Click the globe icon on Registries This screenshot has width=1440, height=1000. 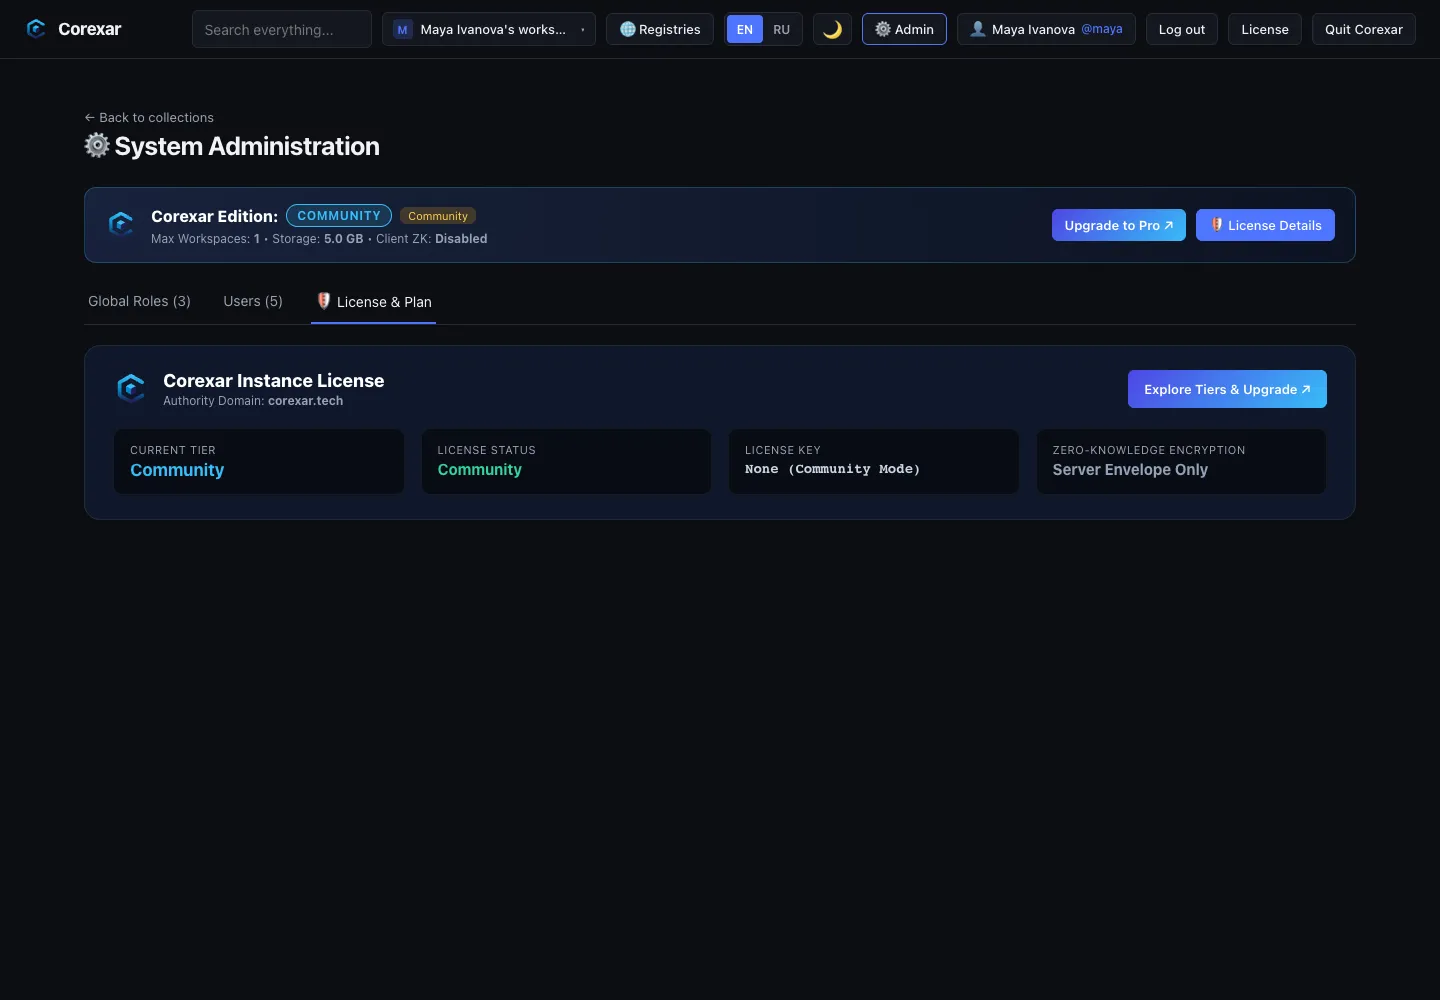pyautogui.click(x=627, y=29)
